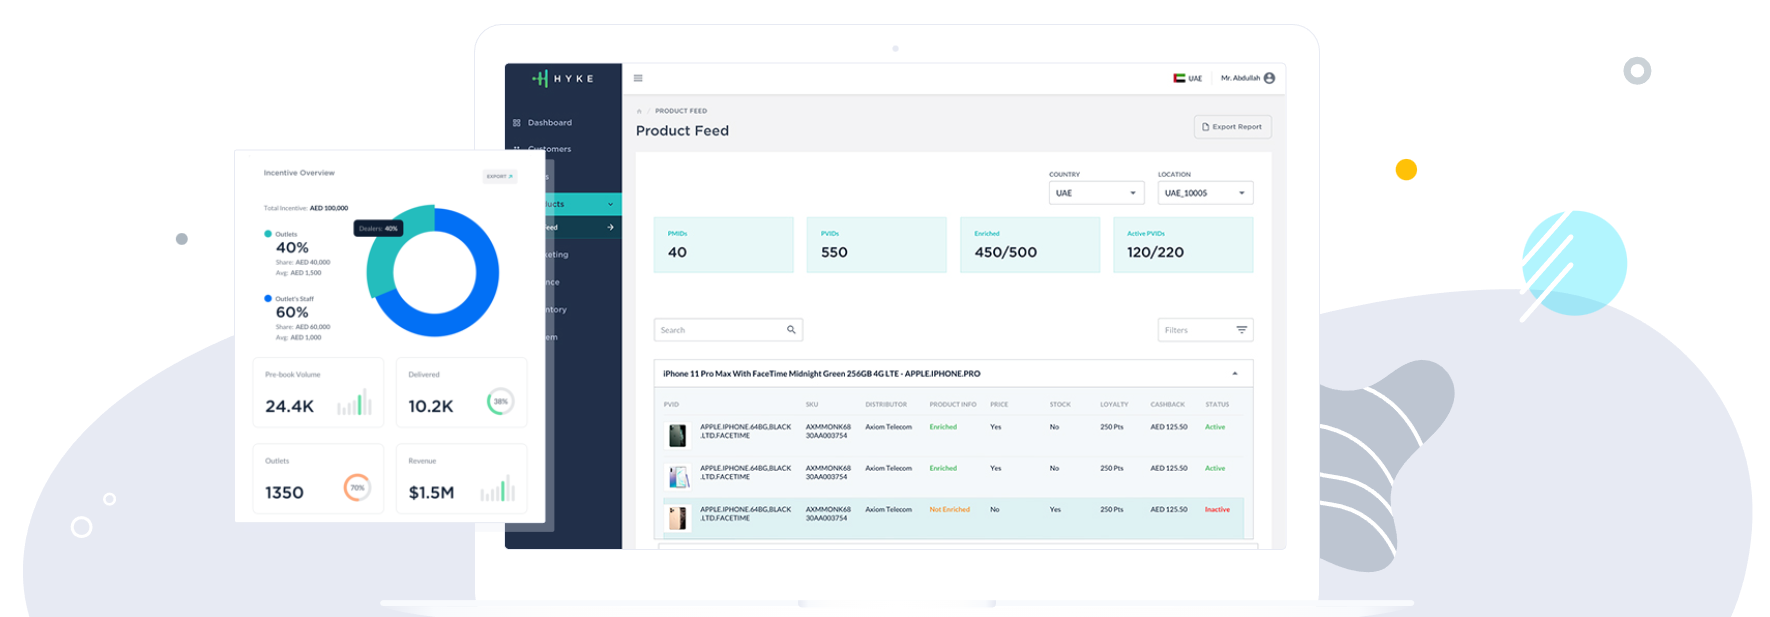This screenshot has width=1770, height=617.
Task: Click the '$1.5M' Revenue value
Action: [x=431, y=492]
